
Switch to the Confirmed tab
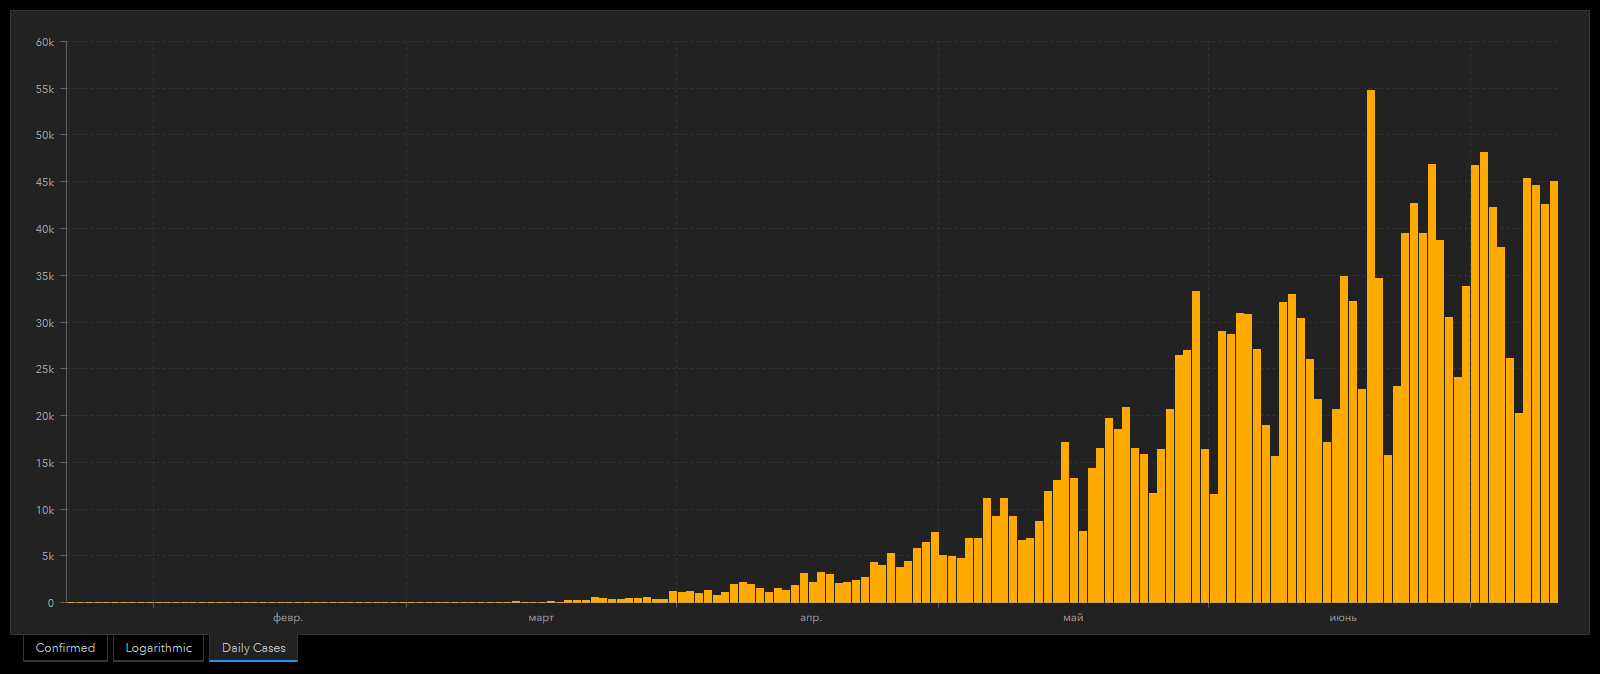[x=65, y=648]
